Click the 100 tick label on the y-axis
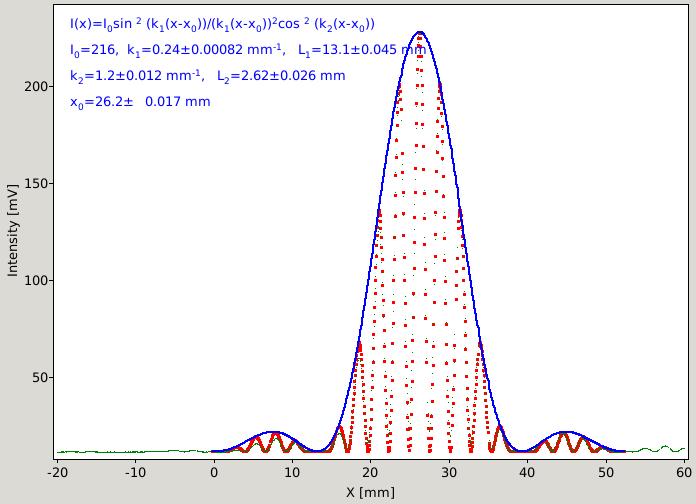This screenshot has width=696, height=504. click(36, 281)
